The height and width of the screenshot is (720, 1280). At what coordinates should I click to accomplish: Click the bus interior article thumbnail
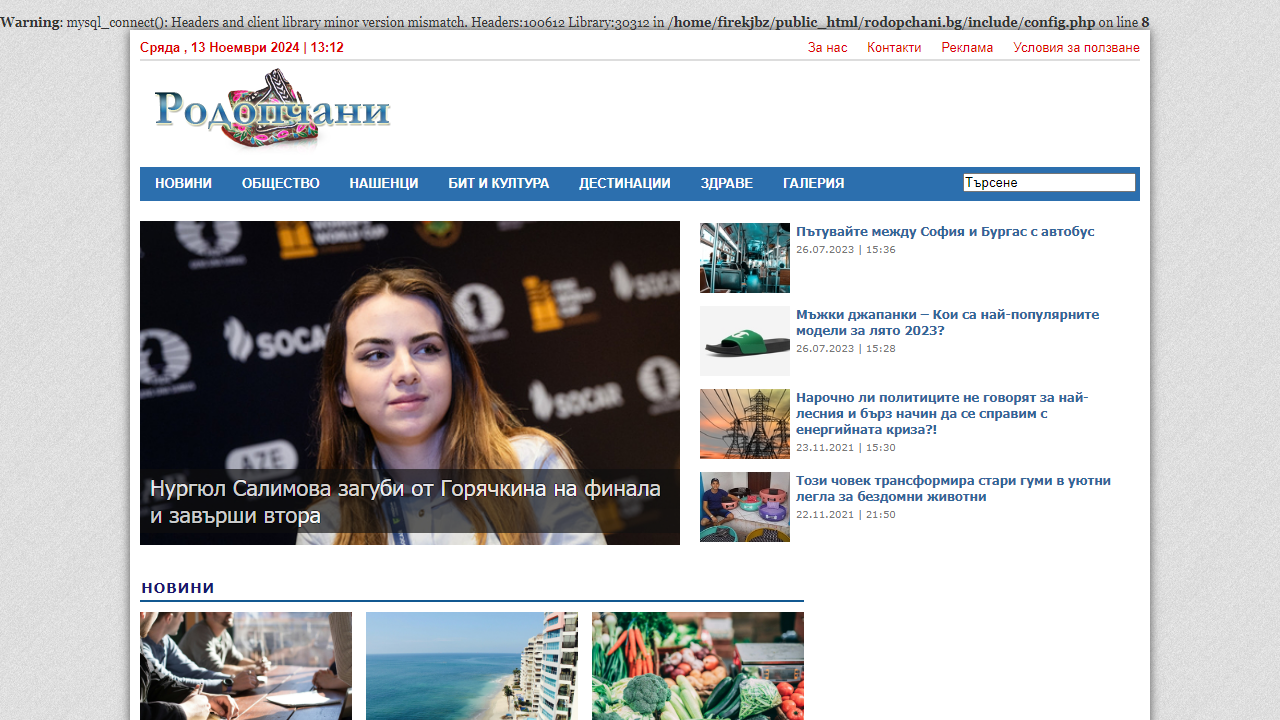[744, 258]
